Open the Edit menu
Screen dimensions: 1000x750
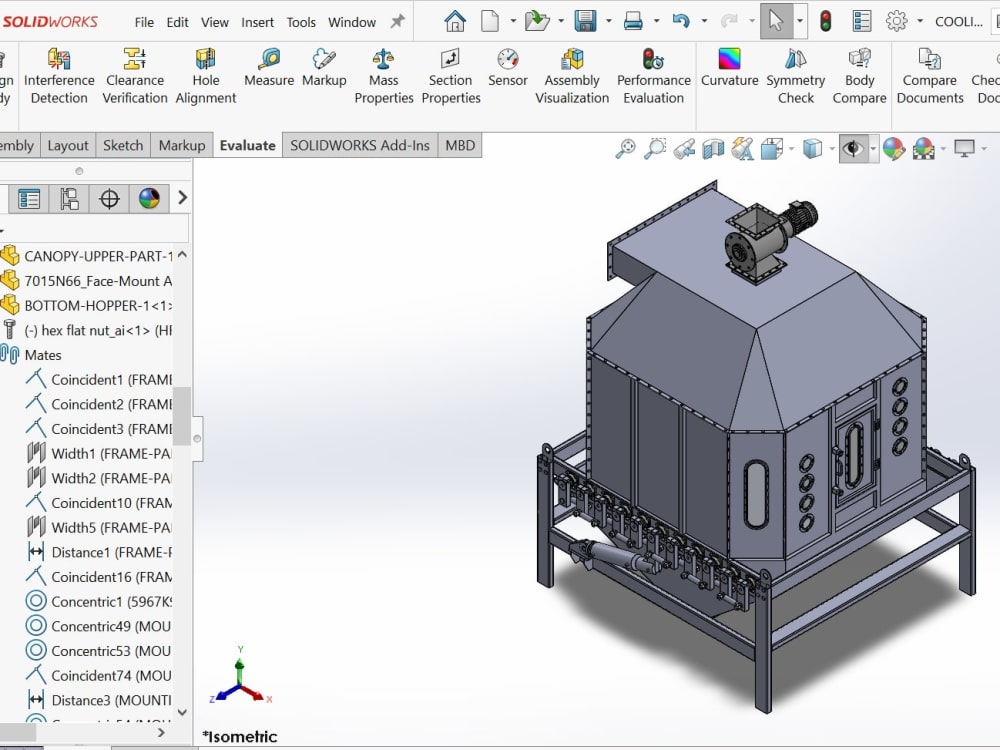(x=177, y=22)
